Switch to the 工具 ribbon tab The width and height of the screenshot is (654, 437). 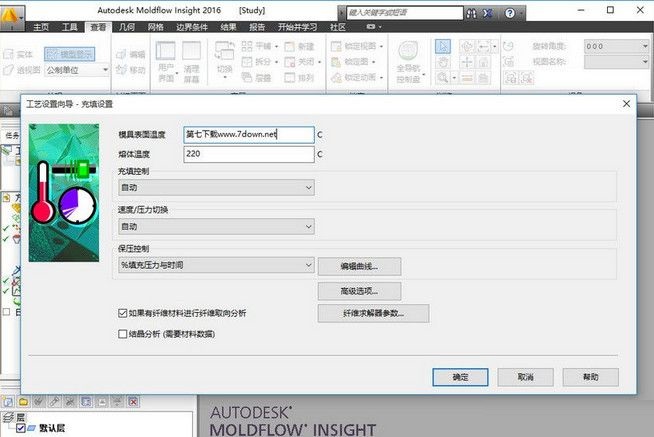(70, 27)
